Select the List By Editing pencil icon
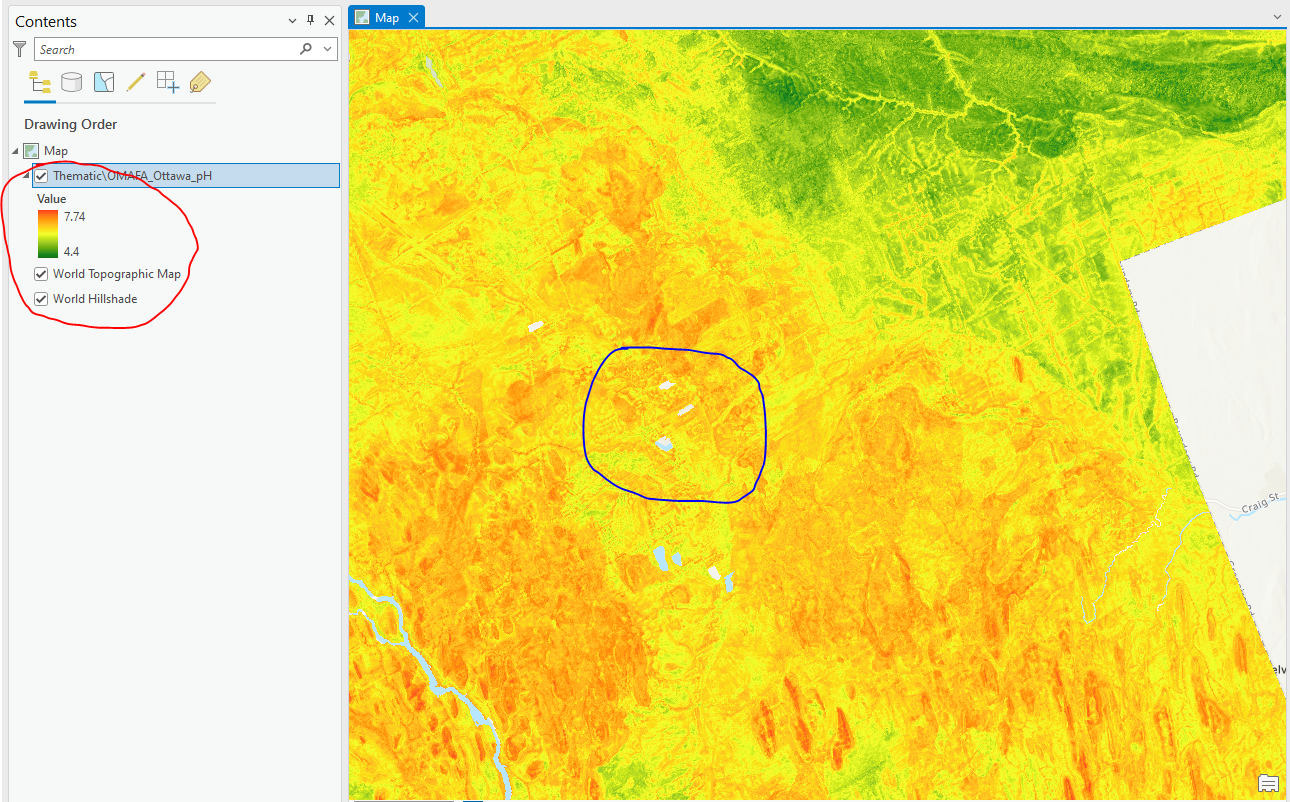 136,82
